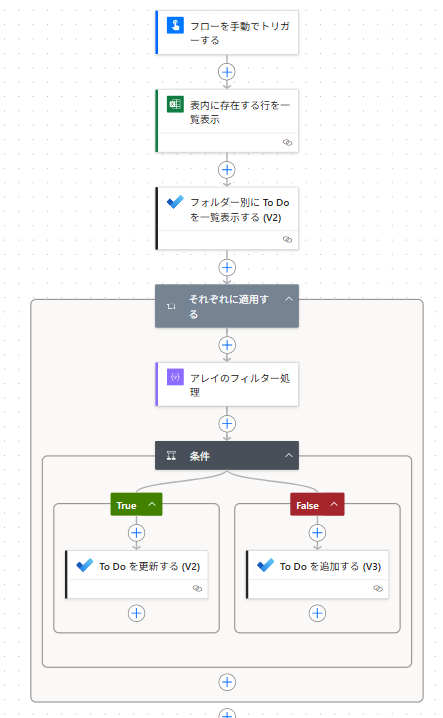Click the link icon on To Do を追加する card
Image resolution: width=443 pixels, height=718 pixels.
pyautogui.click(x=378, y=588)
